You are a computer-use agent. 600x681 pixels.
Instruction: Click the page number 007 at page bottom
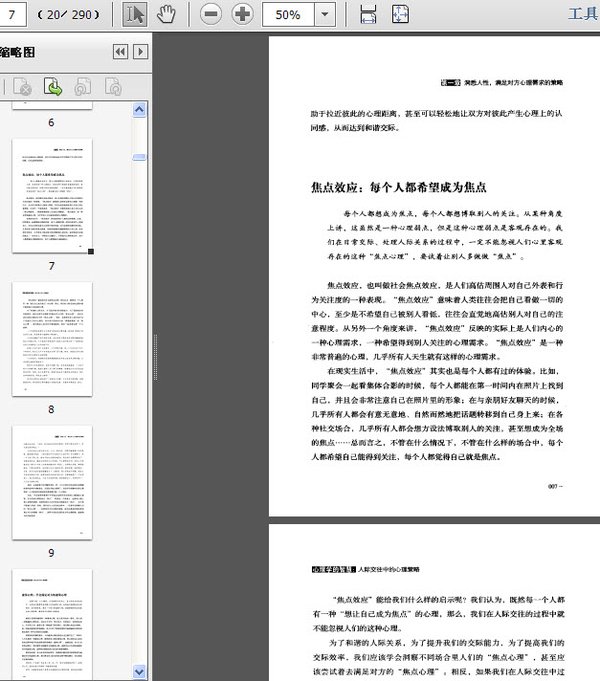pos(554,486)
